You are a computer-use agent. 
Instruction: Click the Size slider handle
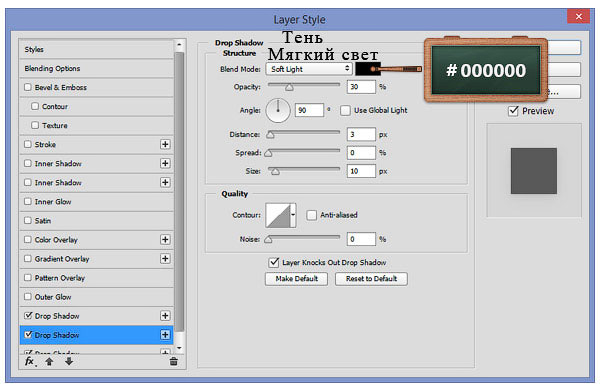click(x=276, y=171)
